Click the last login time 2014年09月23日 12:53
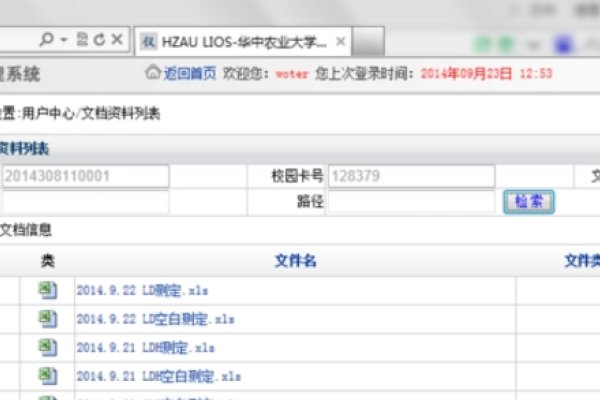The image size is (600, 400). [486, 73]
